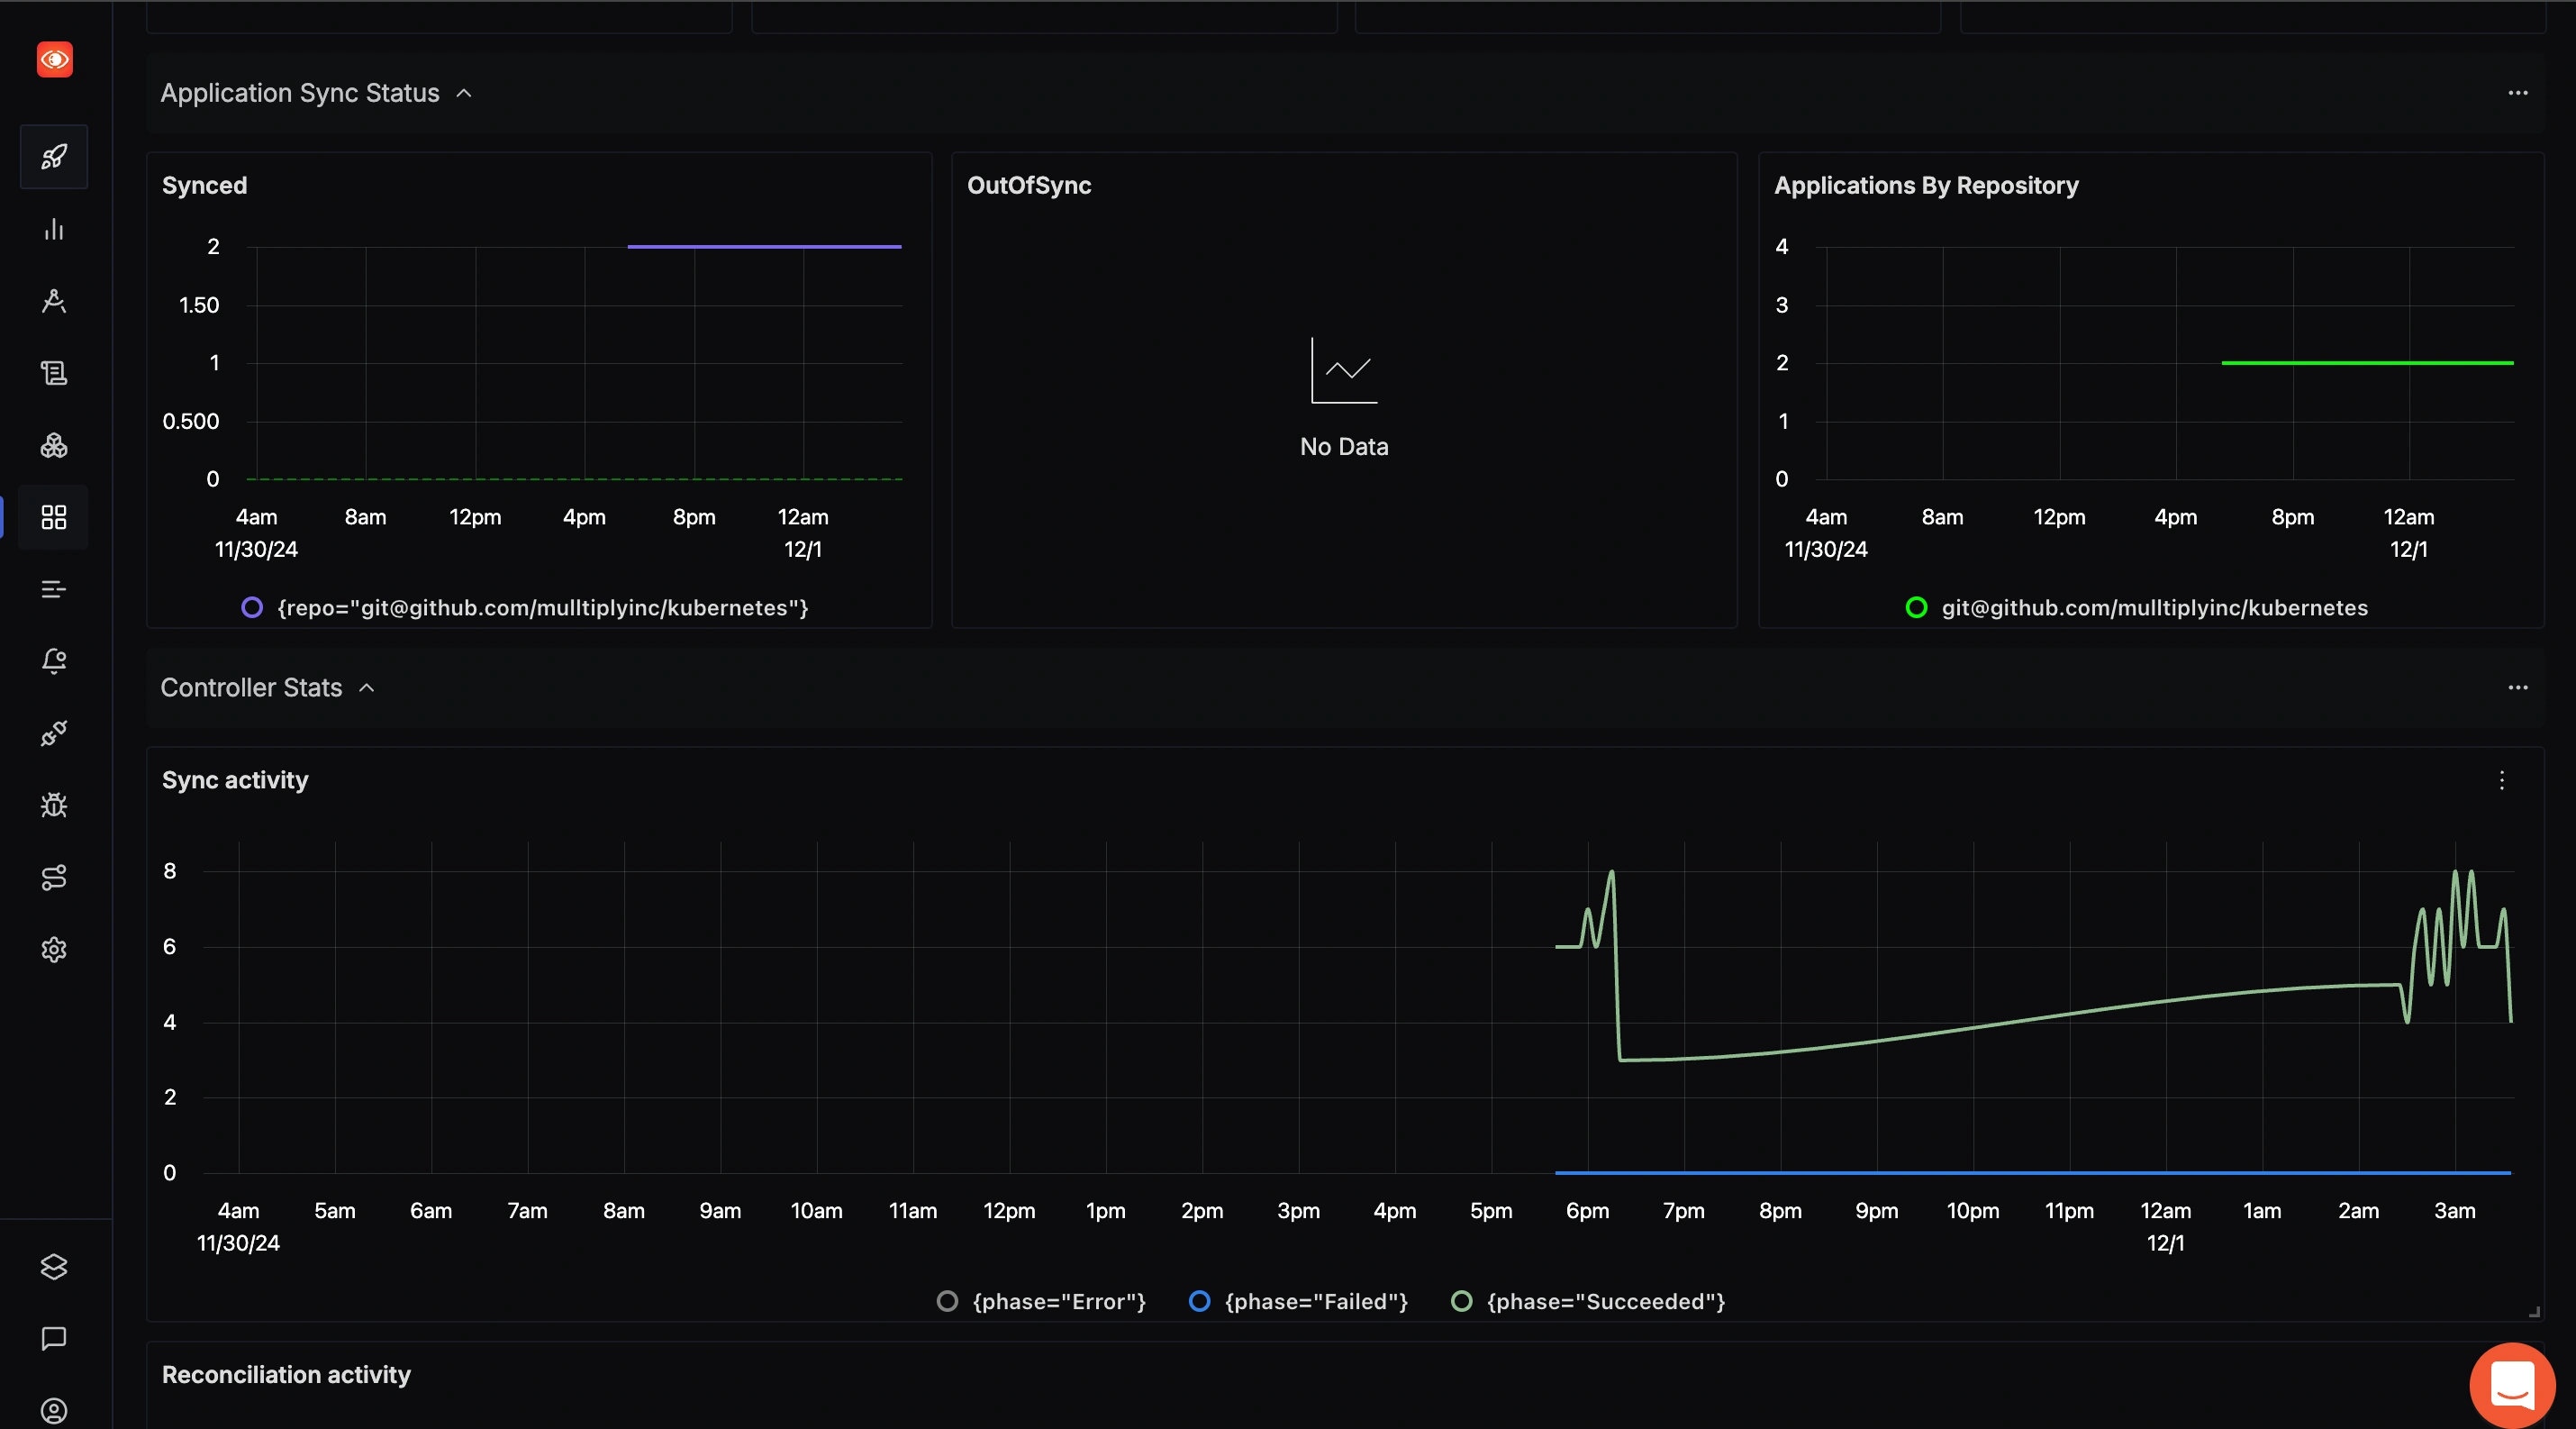2576x1429 pixels.
Task: Open layers icon near sidebar bottom
Action: (x=54, y=1267)
